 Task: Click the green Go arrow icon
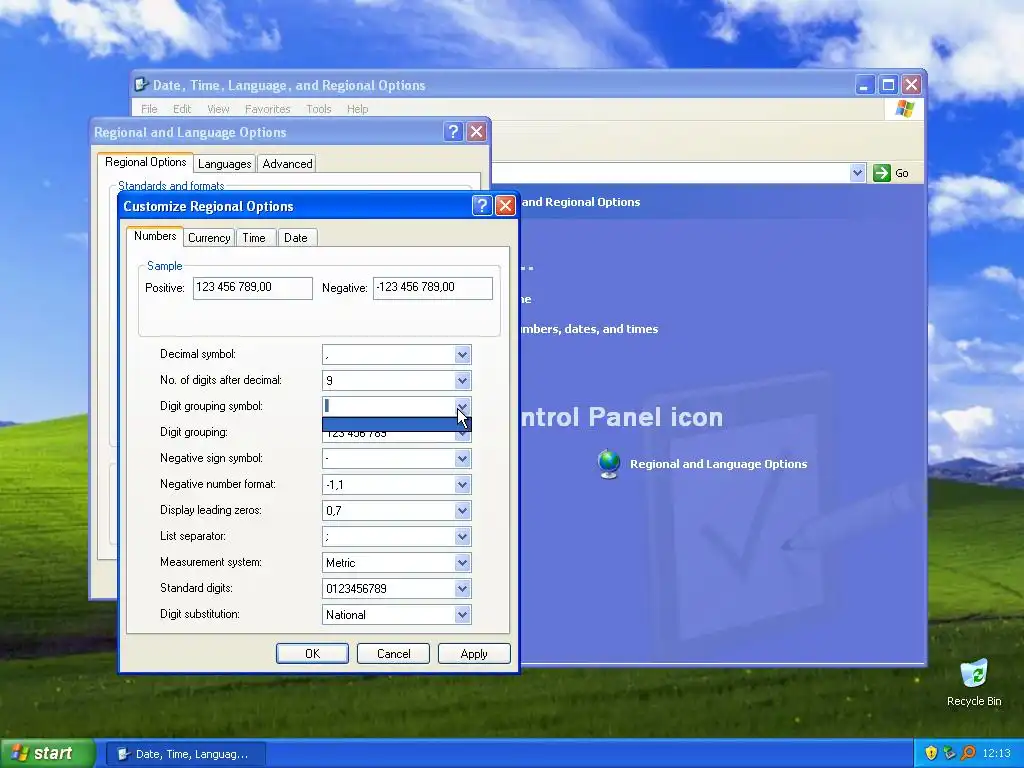[882, 173]
